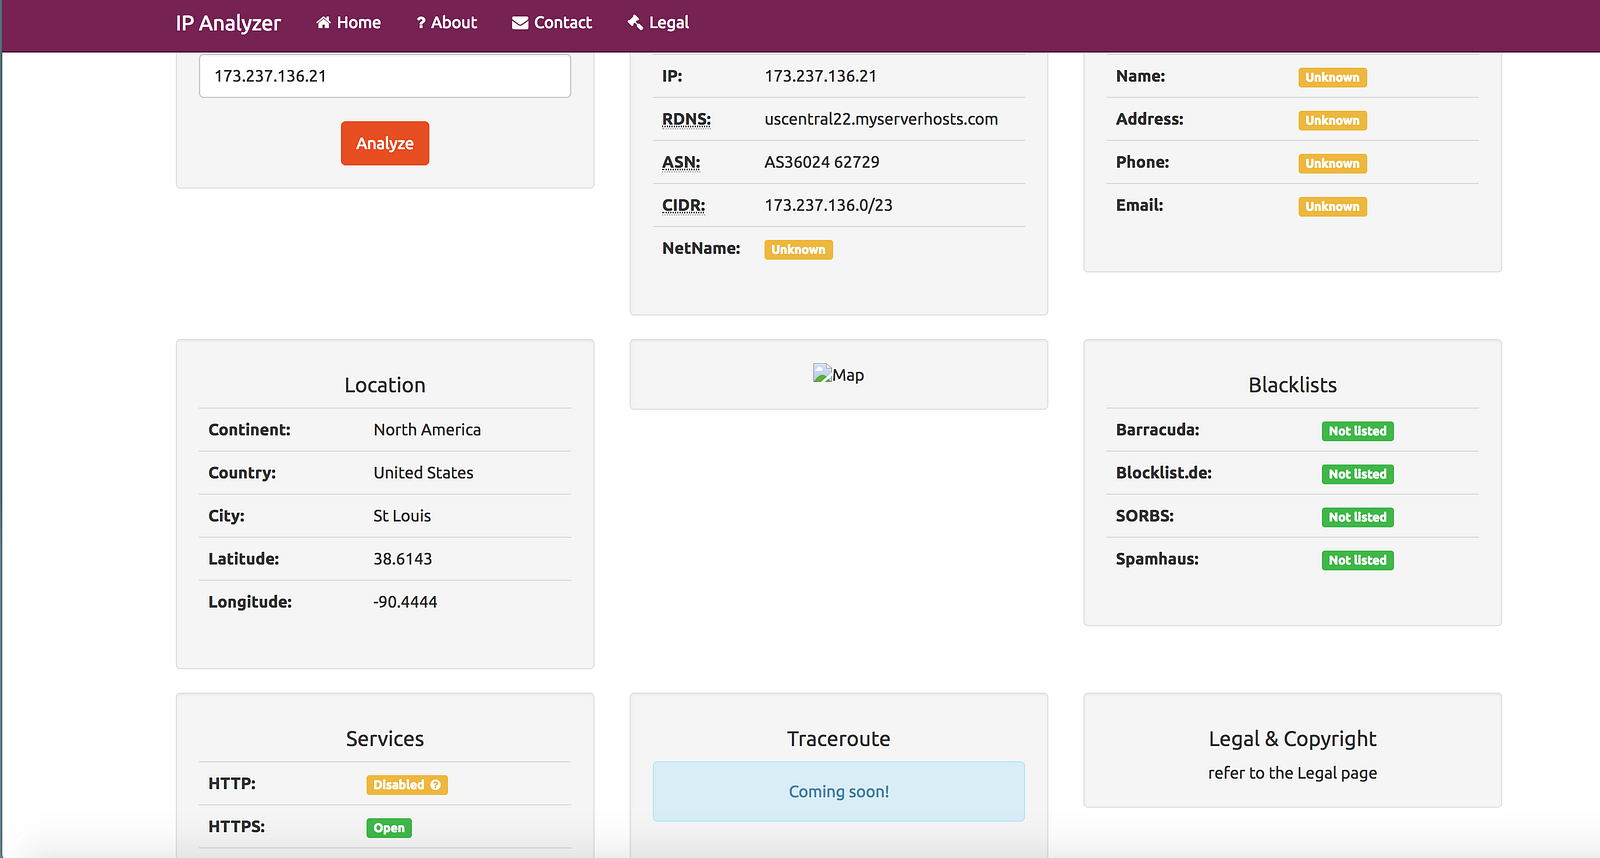Click the broken Map image
Image resolution: width=1600 pixels, height=858 pixels.
point(839,375)
